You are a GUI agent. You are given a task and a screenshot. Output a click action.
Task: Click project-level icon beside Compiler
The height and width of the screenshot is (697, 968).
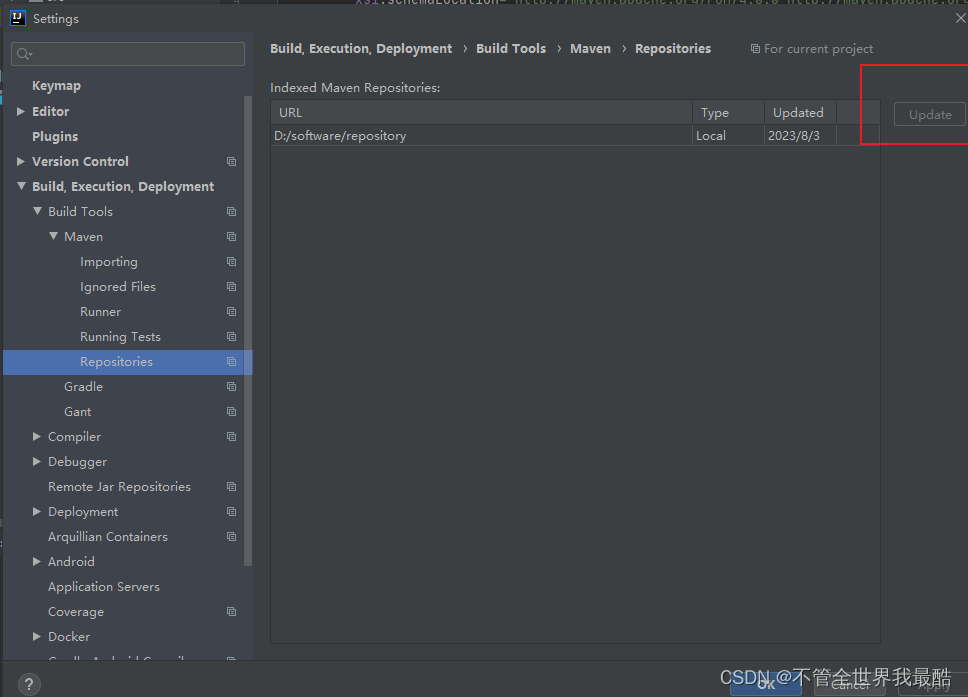click(x=232, y=436)
